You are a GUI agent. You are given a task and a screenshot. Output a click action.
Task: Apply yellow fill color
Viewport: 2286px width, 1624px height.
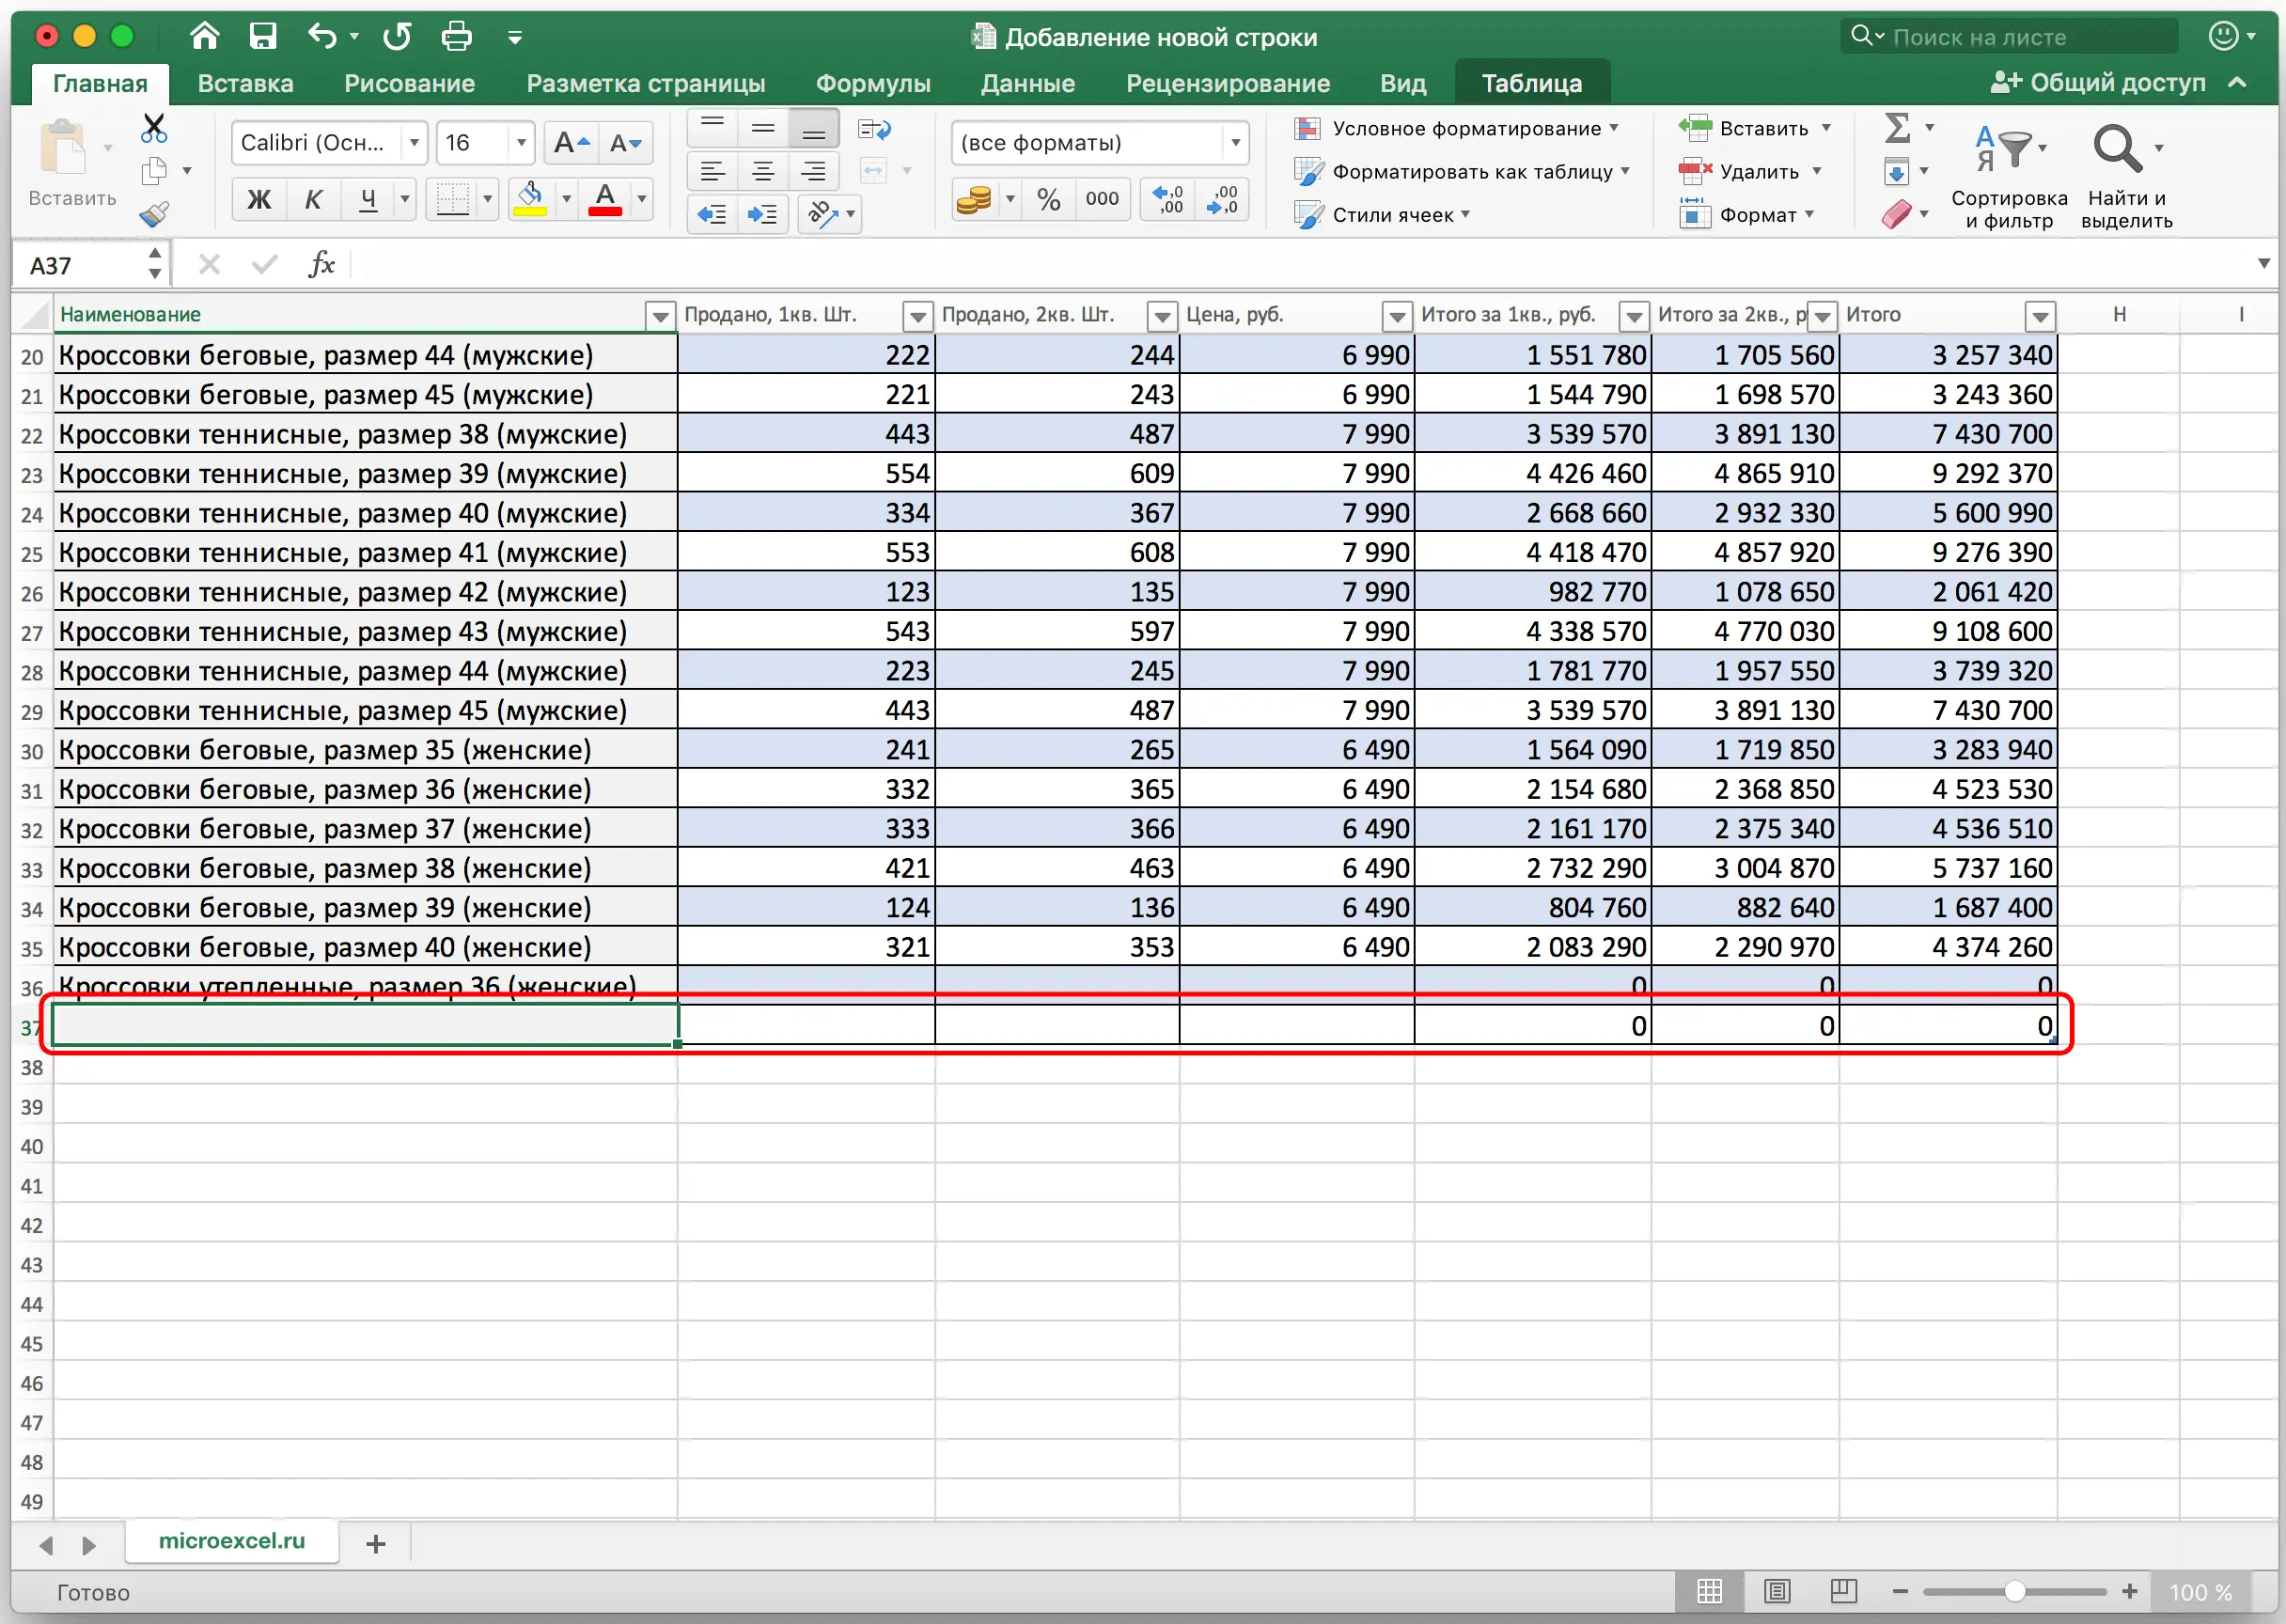(x=530, y=199)
